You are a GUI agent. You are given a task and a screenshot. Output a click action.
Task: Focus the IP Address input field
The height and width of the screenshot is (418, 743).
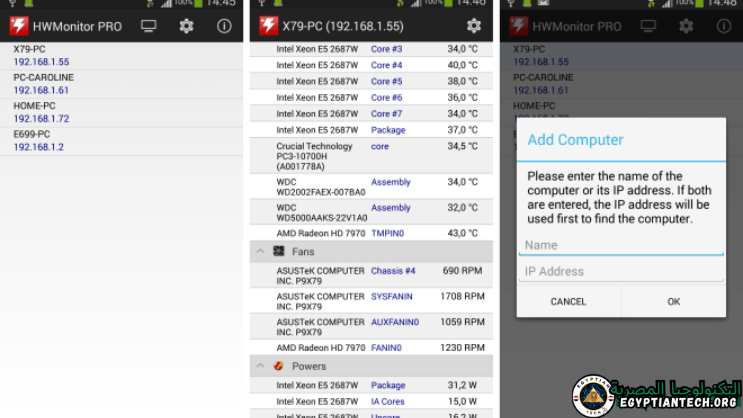pos(620,271)
